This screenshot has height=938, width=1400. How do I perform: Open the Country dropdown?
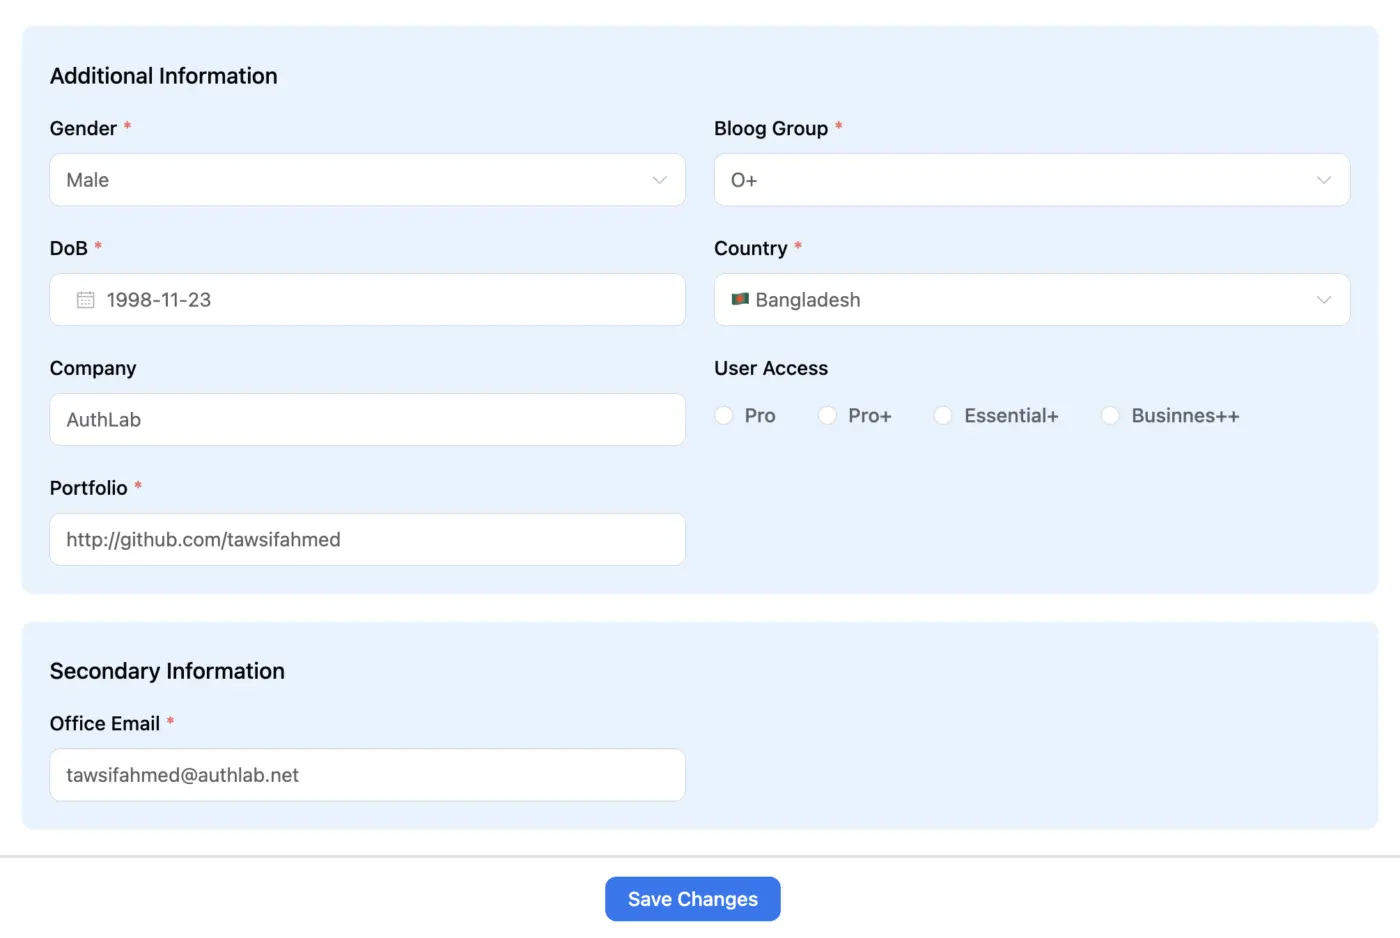[x=1032, y=300]
